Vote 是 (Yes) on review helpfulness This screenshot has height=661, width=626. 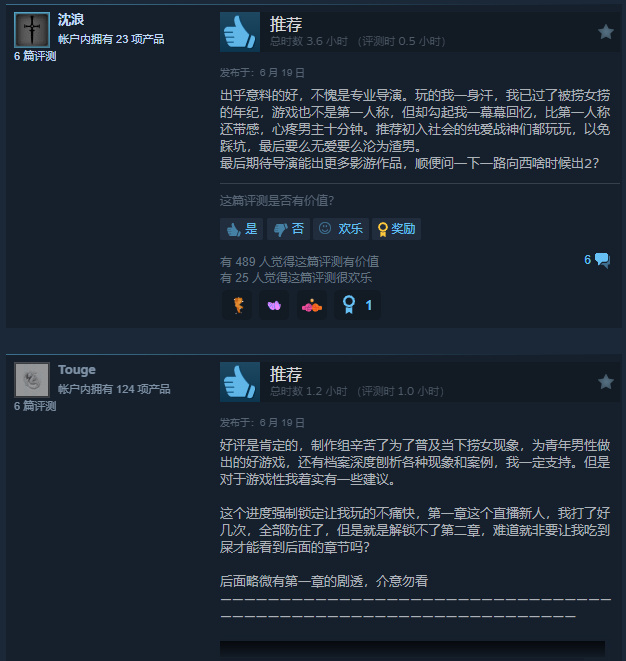coord(242,229)
